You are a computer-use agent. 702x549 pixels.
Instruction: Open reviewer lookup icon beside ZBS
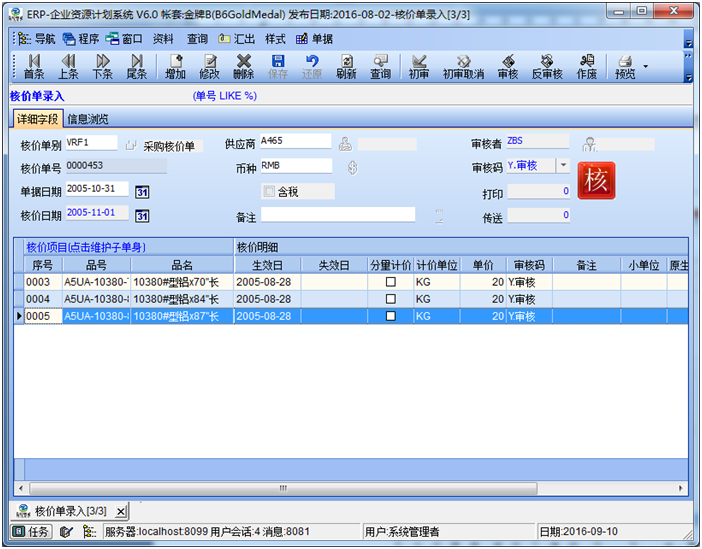(x=589, y=144)
